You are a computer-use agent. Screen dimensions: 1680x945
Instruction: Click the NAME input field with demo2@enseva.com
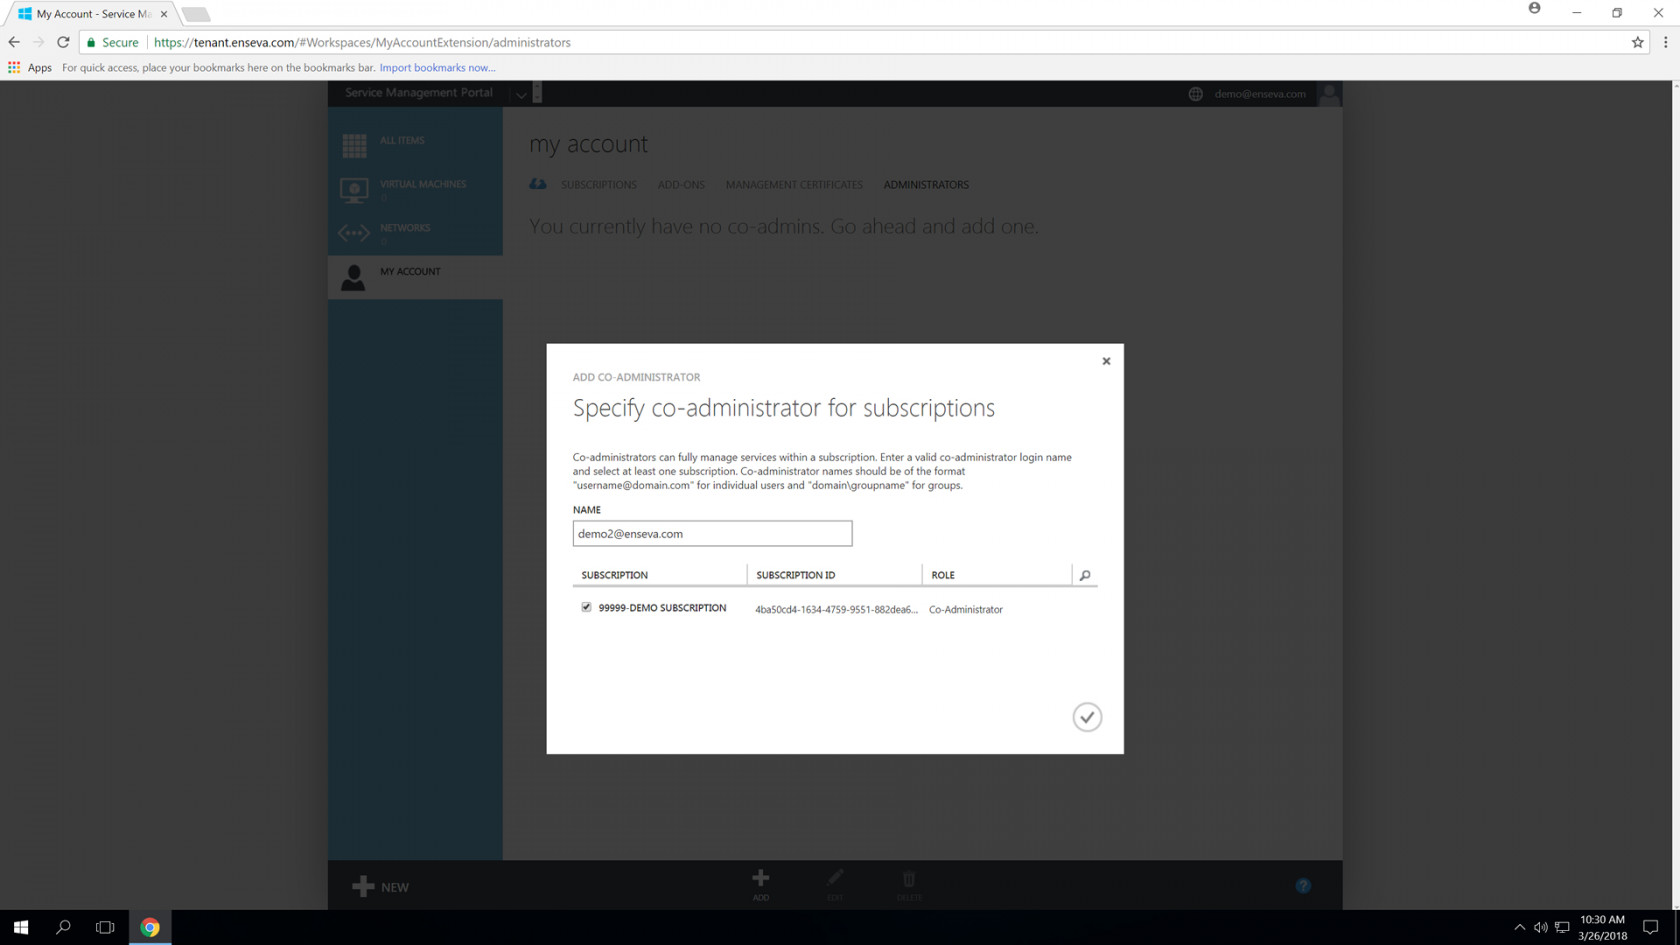(712, 533)
